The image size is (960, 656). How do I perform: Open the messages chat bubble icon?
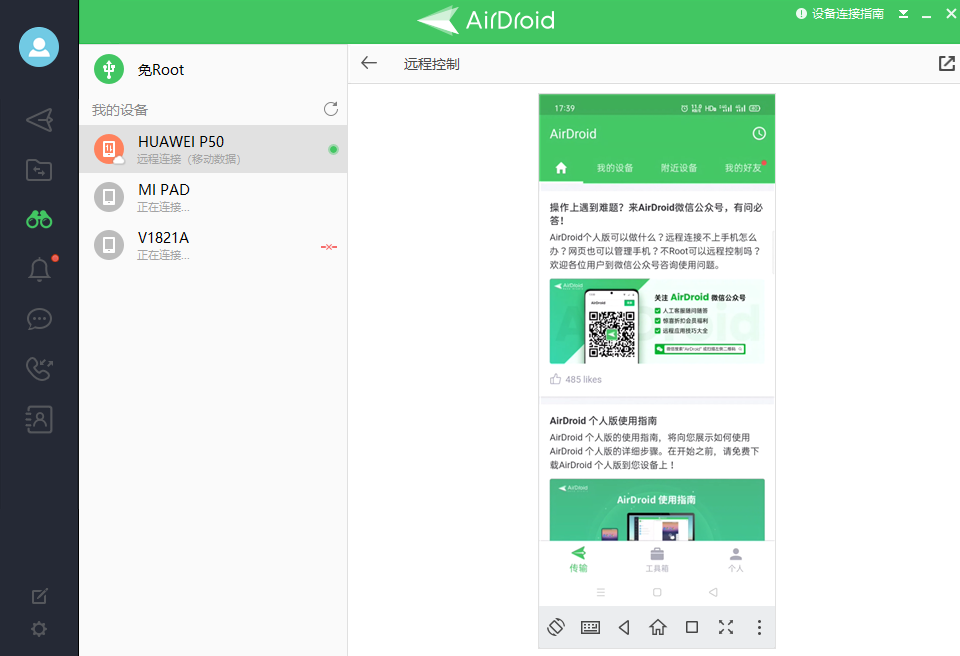point(39,319)
